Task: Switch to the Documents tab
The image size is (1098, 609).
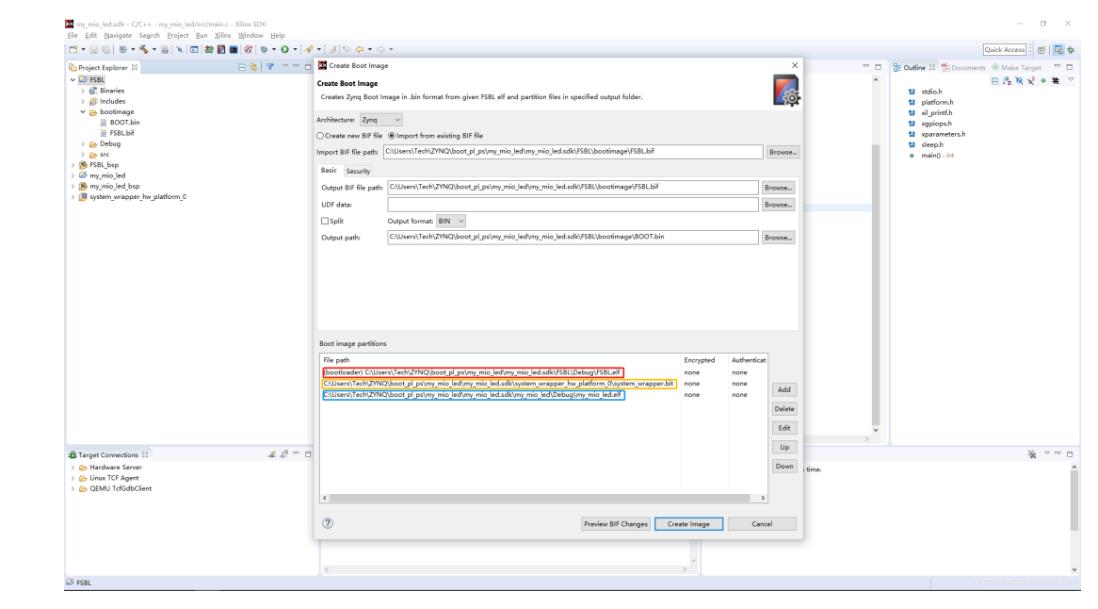Action: coord(963,68)
